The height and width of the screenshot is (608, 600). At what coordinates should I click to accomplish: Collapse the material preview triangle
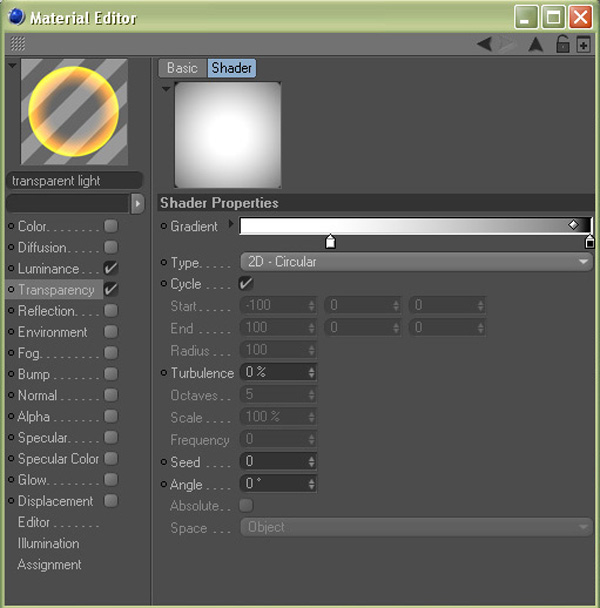(11, 66)
